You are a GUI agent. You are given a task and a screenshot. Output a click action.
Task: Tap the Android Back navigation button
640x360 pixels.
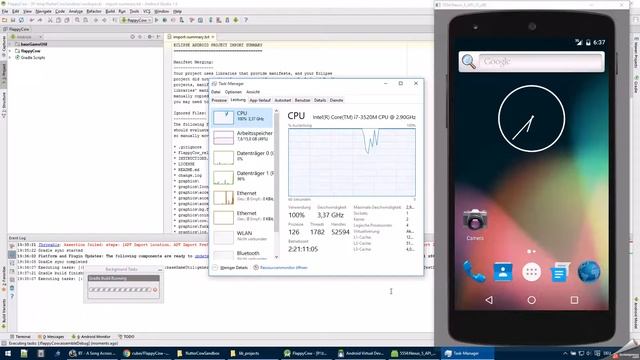point(489,300)
